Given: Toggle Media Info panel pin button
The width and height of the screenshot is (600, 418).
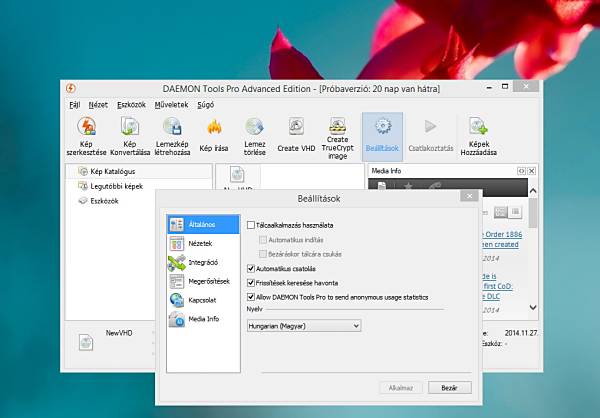Looking at the screenshot, I should tap(521, 171).
